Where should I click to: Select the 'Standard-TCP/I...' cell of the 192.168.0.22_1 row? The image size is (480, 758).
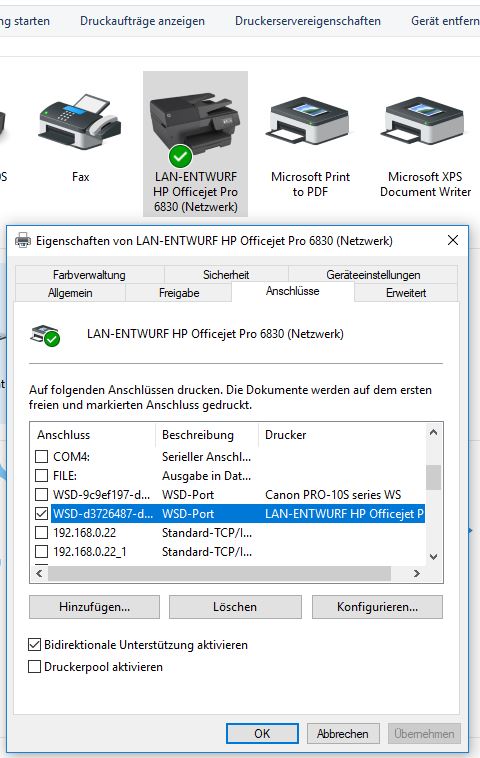[206, 552]
